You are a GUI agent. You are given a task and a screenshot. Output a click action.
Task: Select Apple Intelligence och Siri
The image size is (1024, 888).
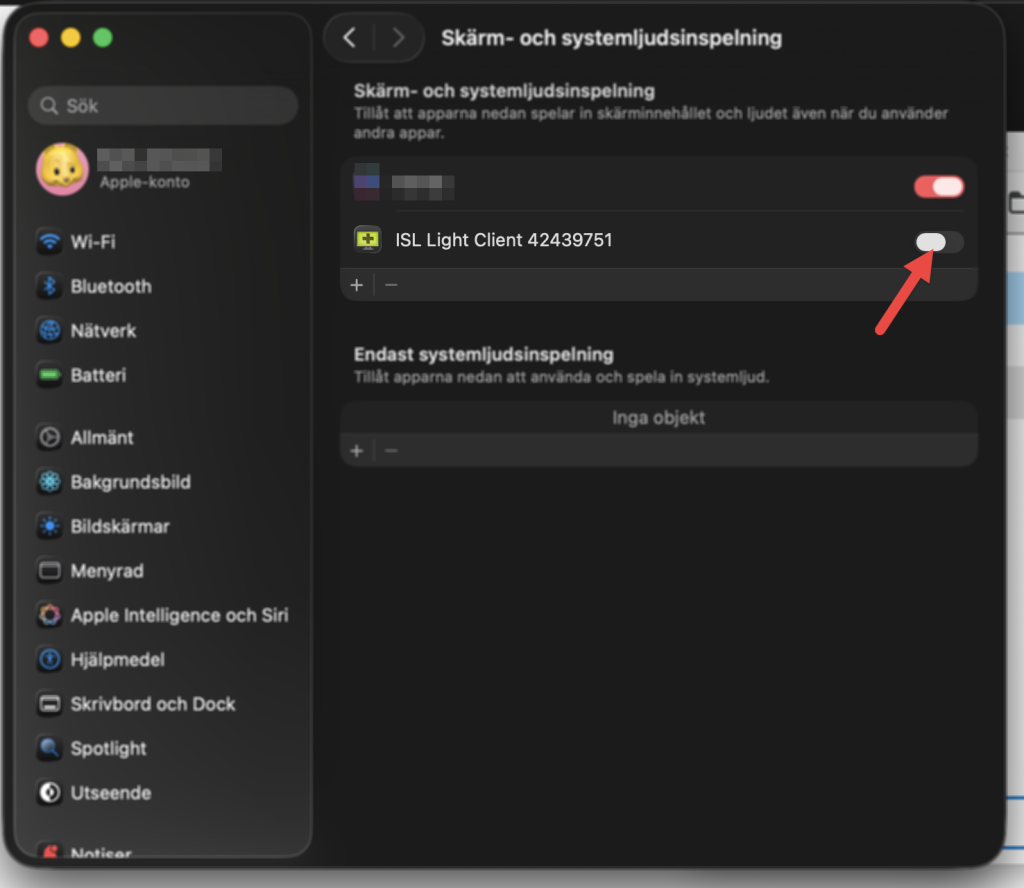[x=178, y=616]
